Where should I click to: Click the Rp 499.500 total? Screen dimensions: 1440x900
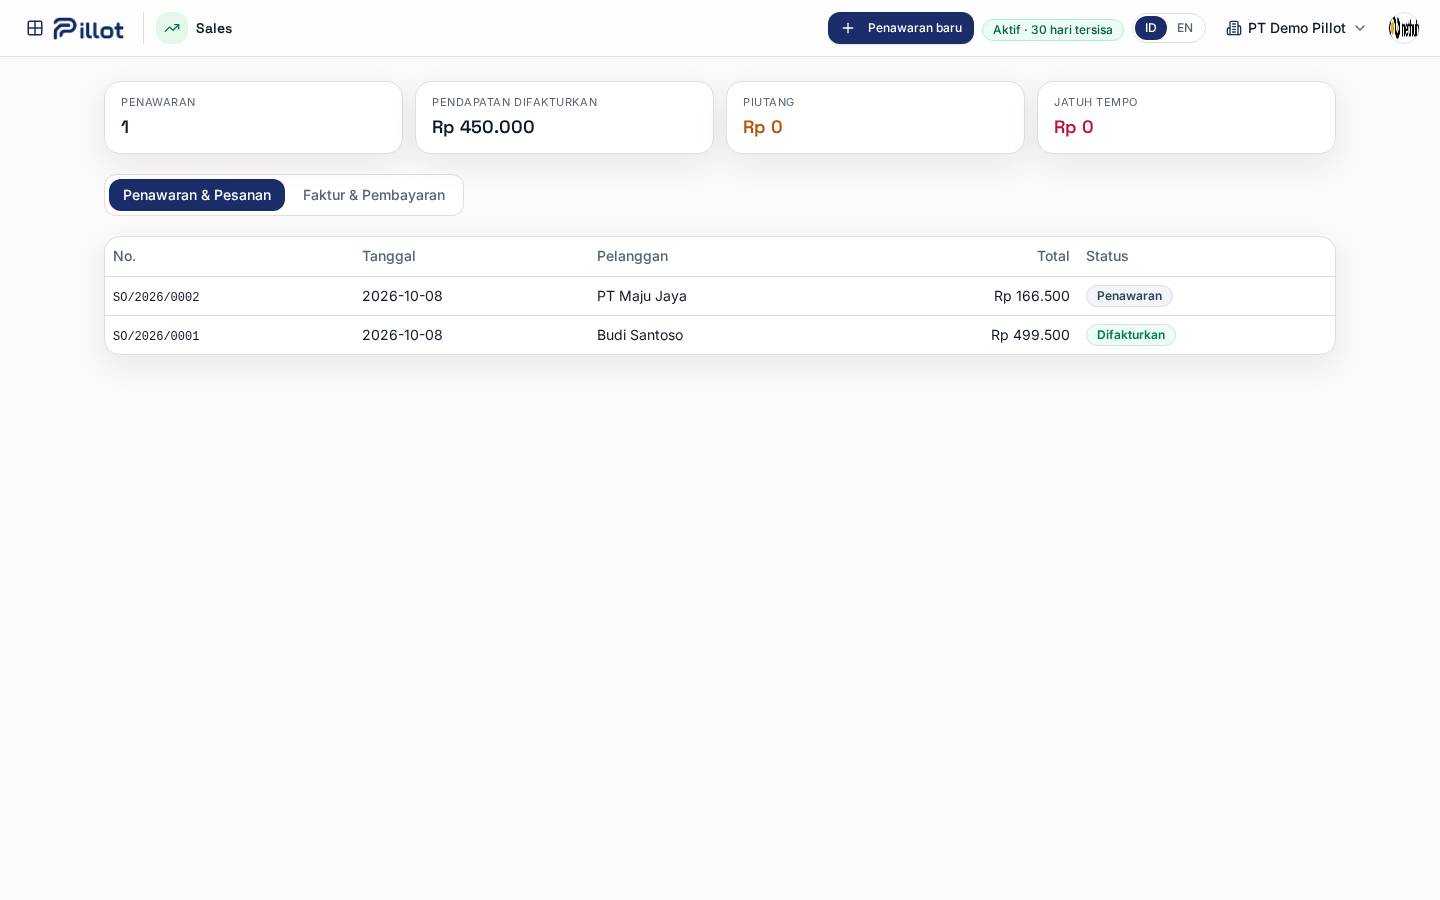pos(1030,335)
